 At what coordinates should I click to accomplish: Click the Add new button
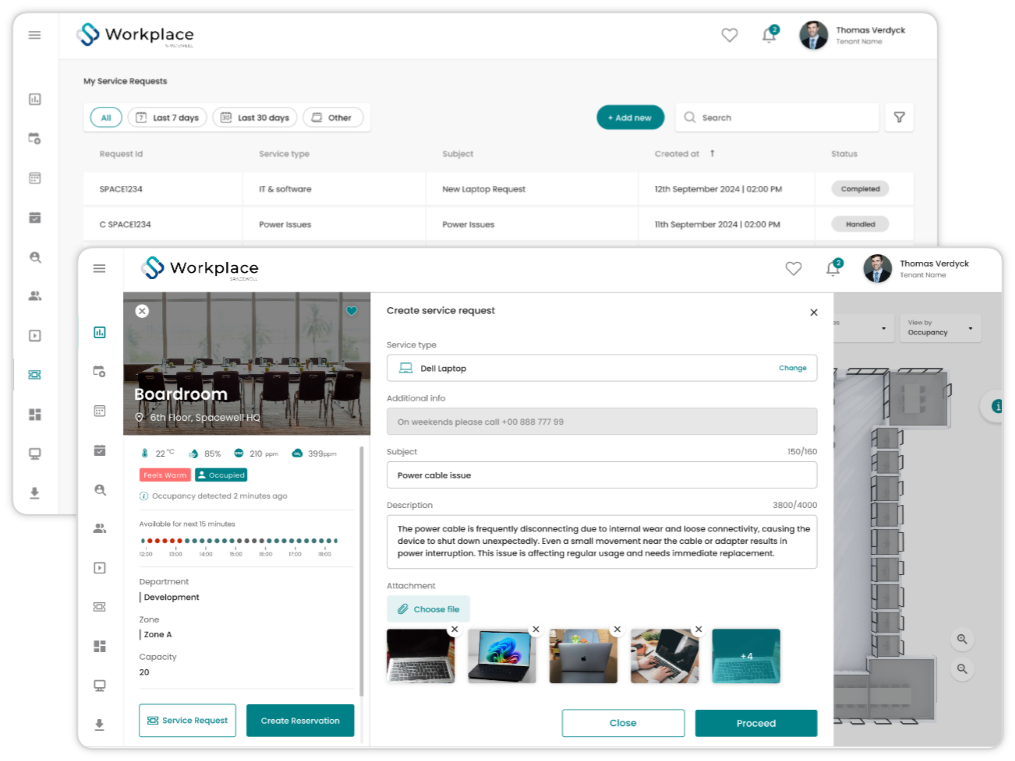tap(630, 117)
